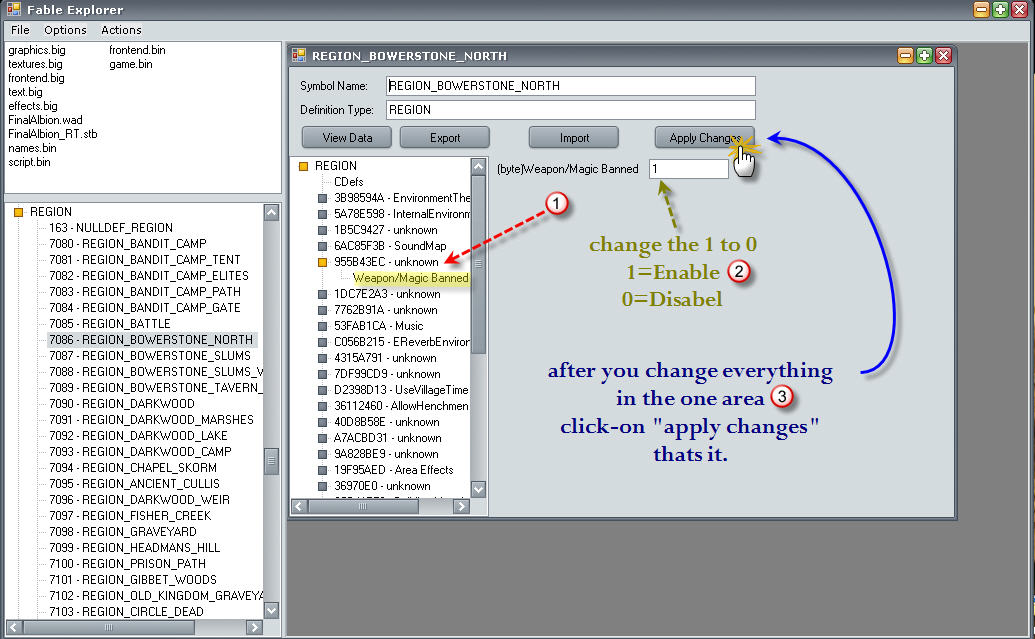Viewport: 1035px width, 639px height.
Task: Open the File menu
Action: point(20,30)
